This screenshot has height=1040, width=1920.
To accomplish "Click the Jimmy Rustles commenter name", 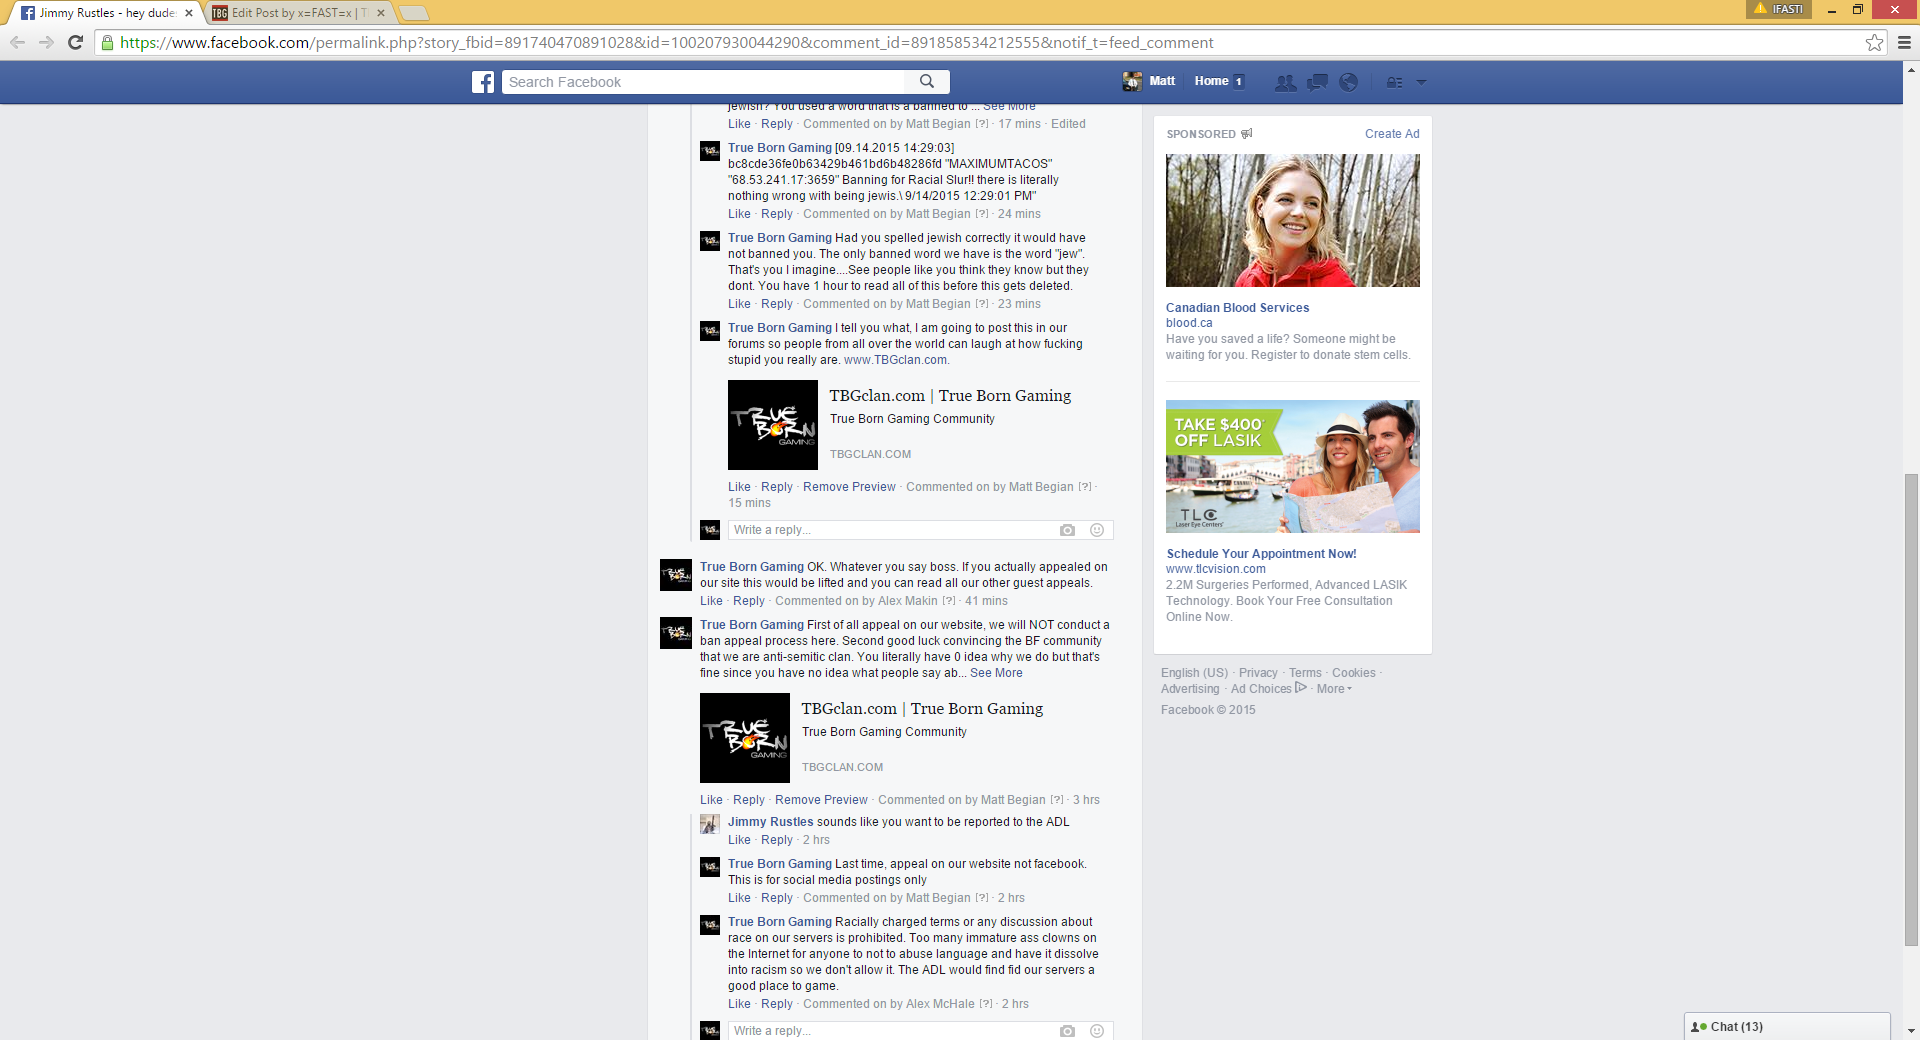I will tap(770, 822).
